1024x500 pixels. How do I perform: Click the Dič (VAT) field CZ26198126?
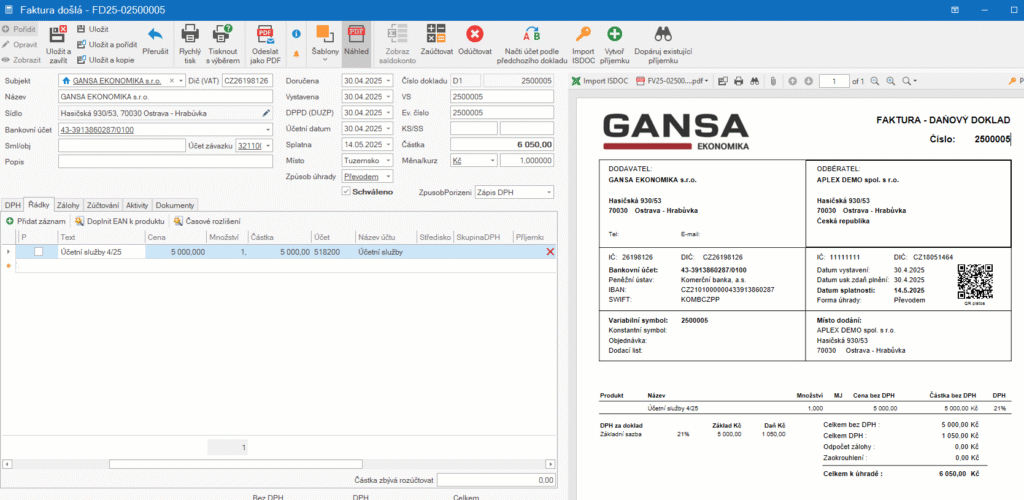pyautogui.click(x=247, y=81)
